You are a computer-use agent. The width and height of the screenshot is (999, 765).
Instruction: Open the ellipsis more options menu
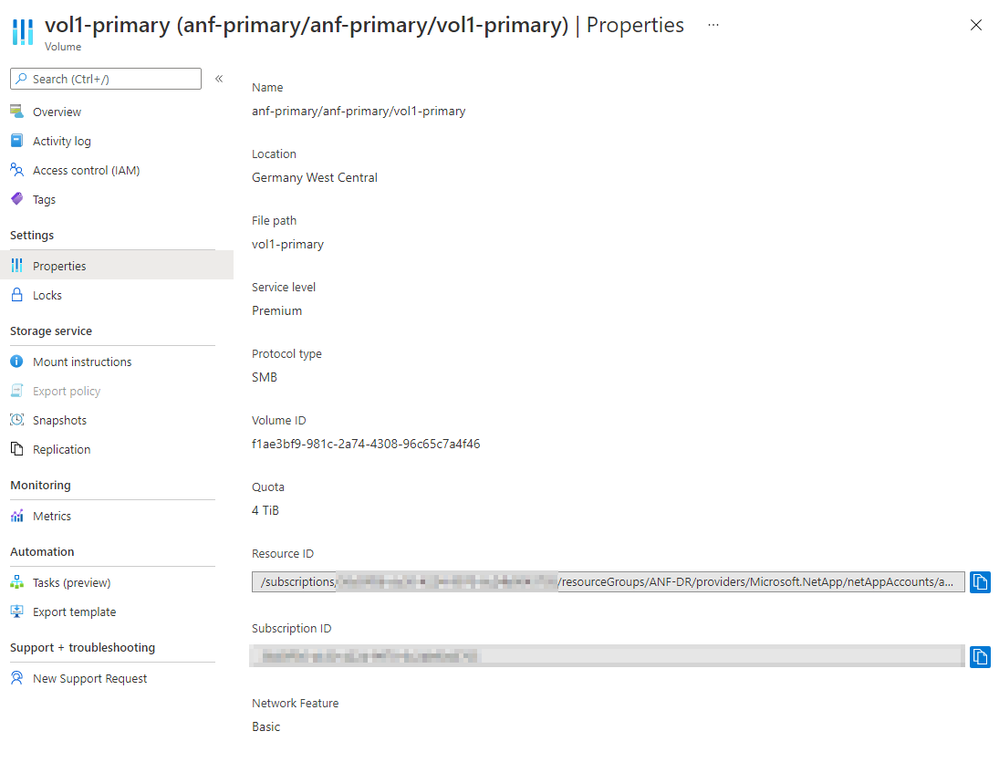tap(713, 25)
